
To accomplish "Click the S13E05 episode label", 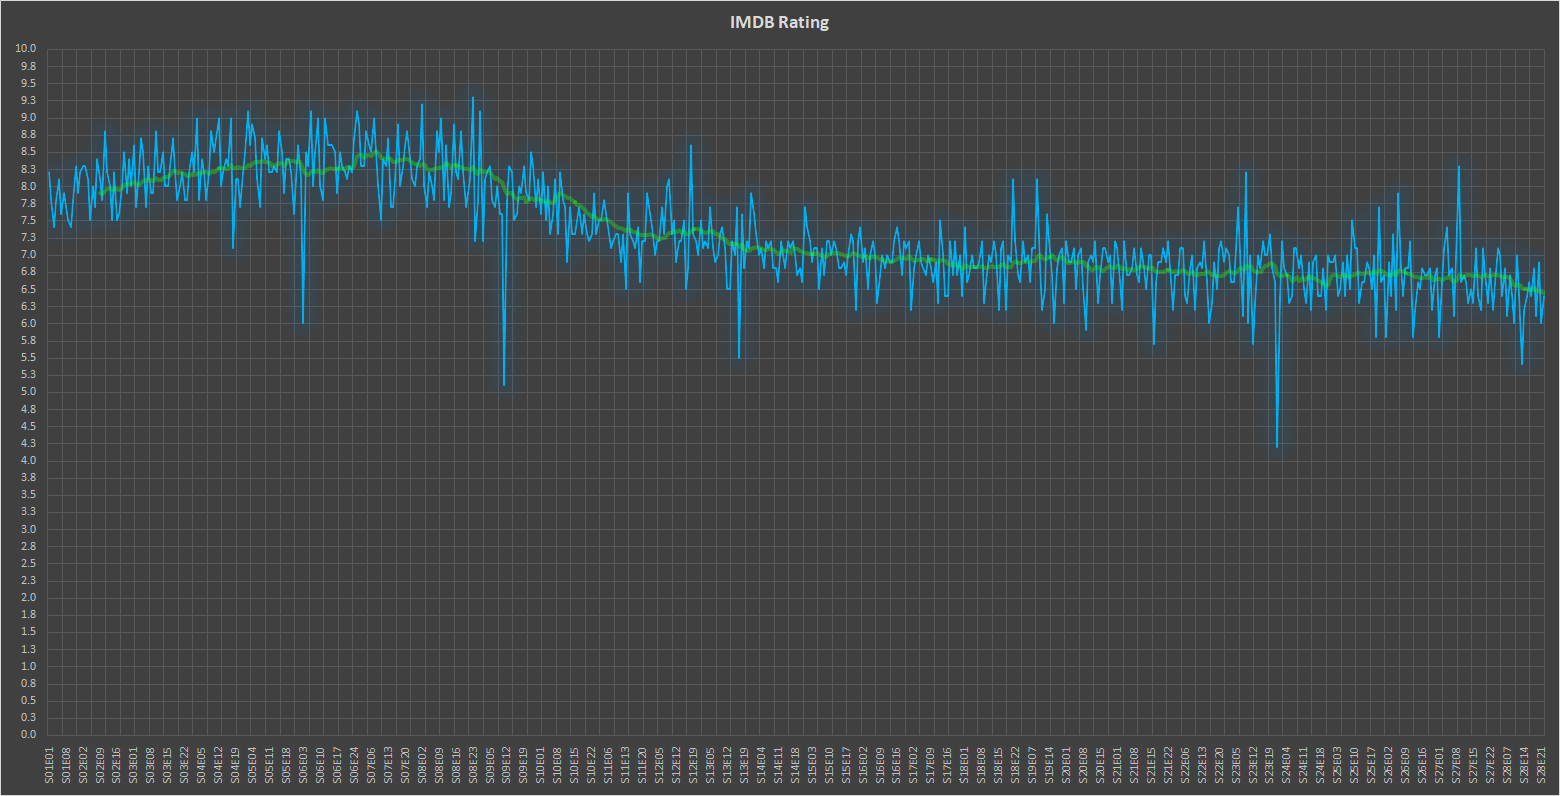I will point(710,765).
